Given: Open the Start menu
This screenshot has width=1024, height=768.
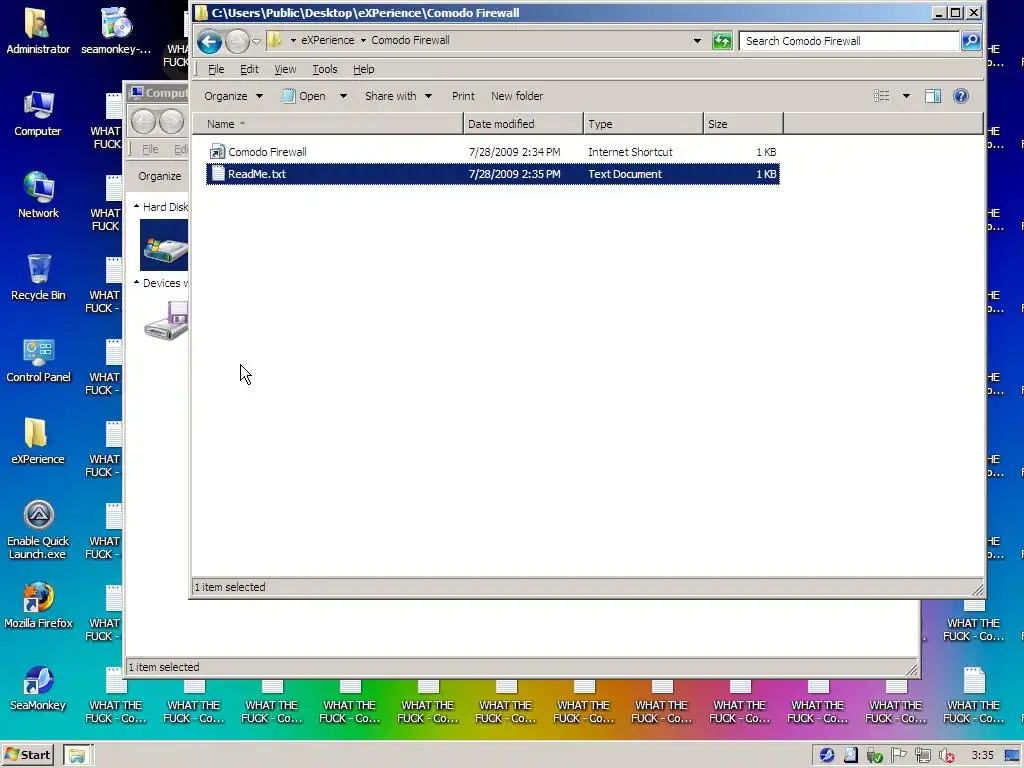Looking at the screenshot, I should [28, 756].
